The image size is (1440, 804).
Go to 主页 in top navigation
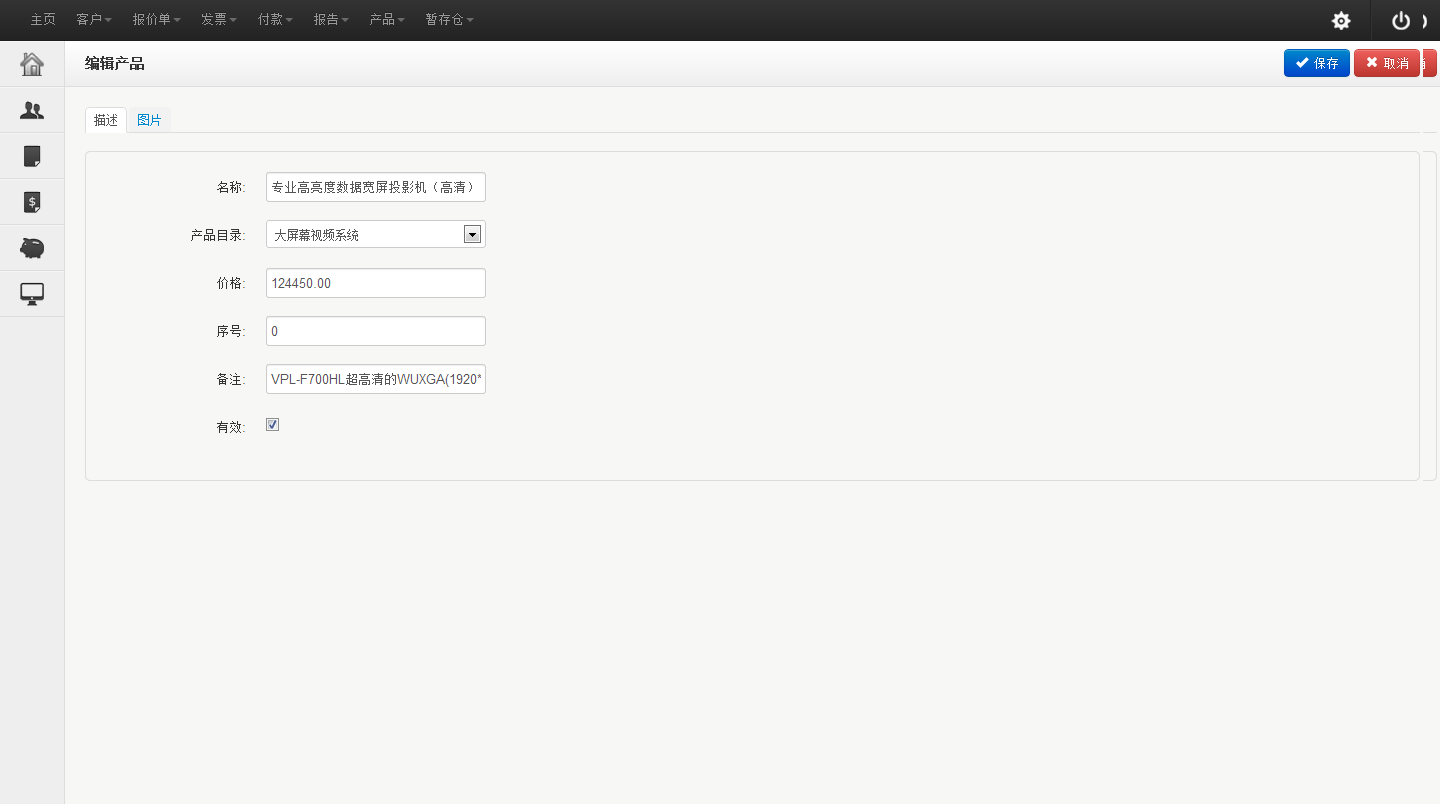tap(43, 20)
